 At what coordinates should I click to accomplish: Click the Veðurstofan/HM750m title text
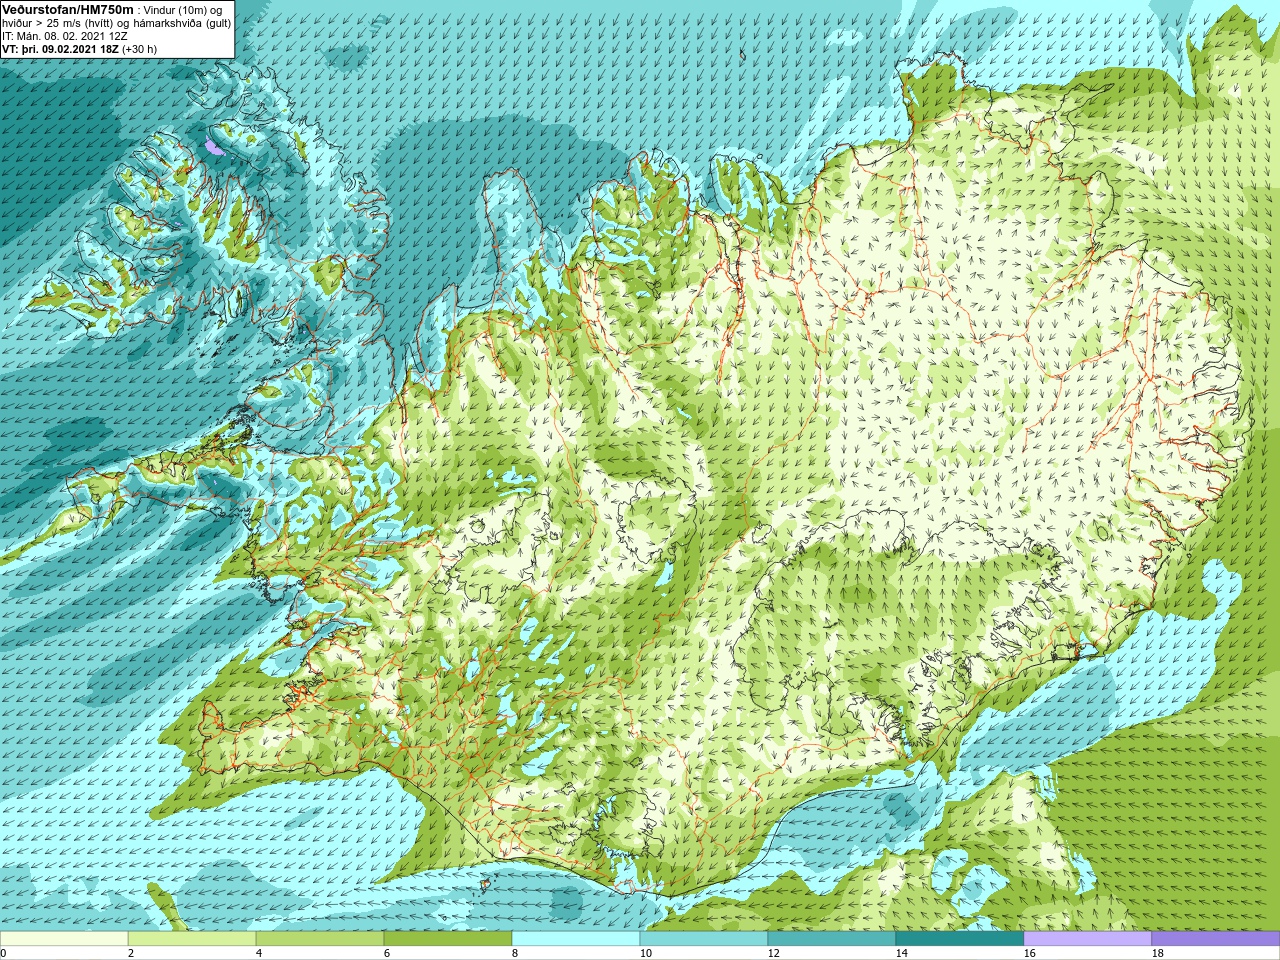pos(68,9)
